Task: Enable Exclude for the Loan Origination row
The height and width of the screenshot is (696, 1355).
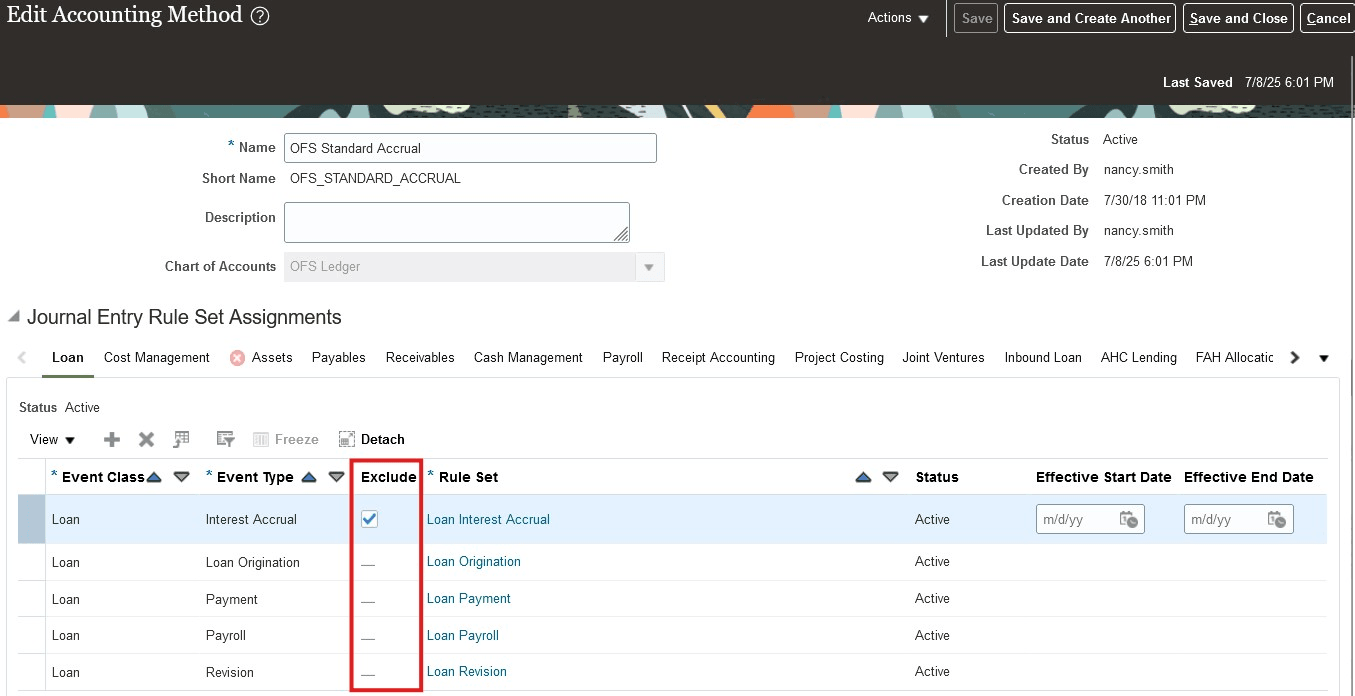Action: click(370, 562)
